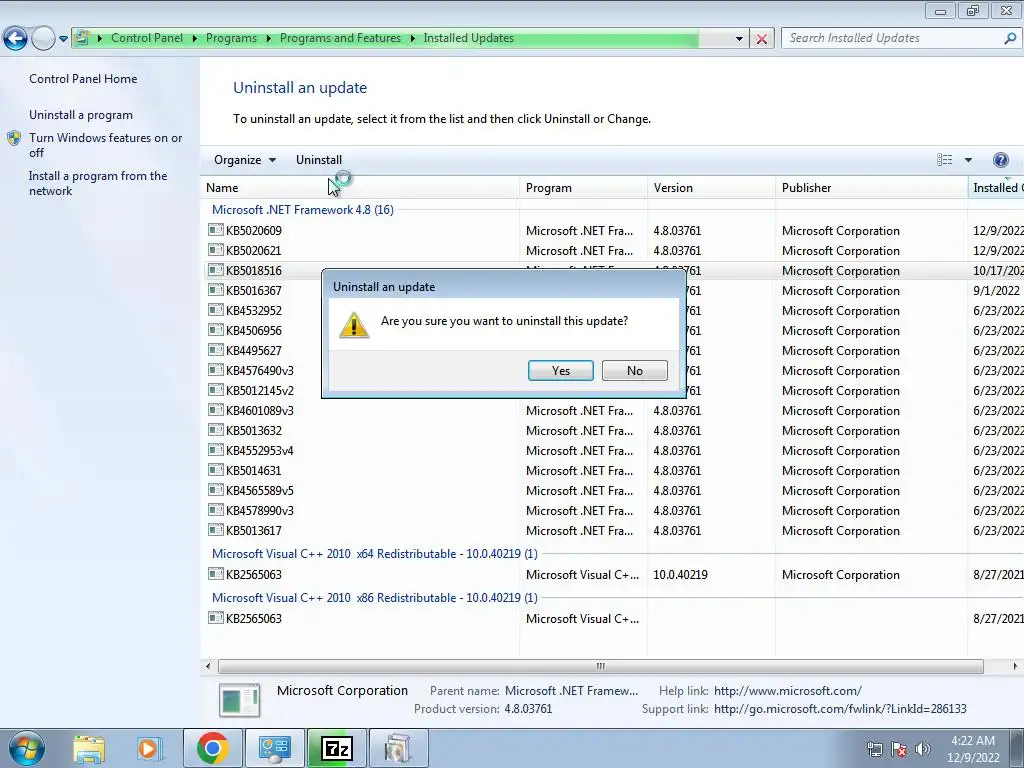Open the fwlink support link
Viewport: 1024px width, 768px height.
click(x=840, y=709)
